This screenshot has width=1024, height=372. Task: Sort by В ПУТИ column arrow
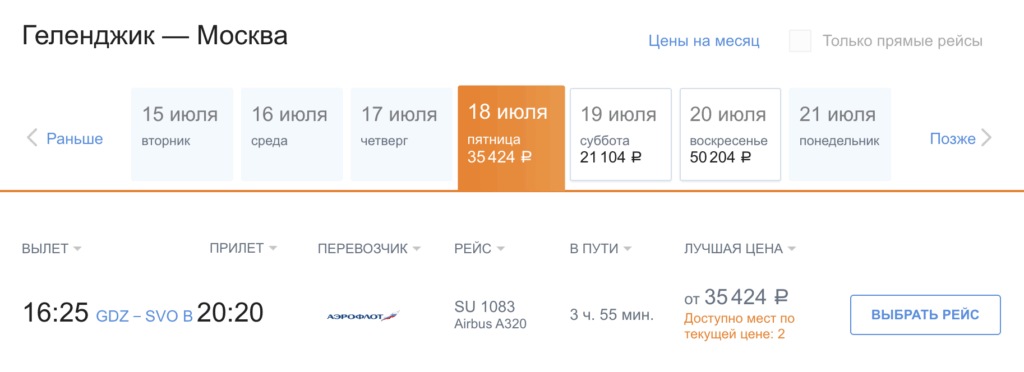[x=628, y=249]
